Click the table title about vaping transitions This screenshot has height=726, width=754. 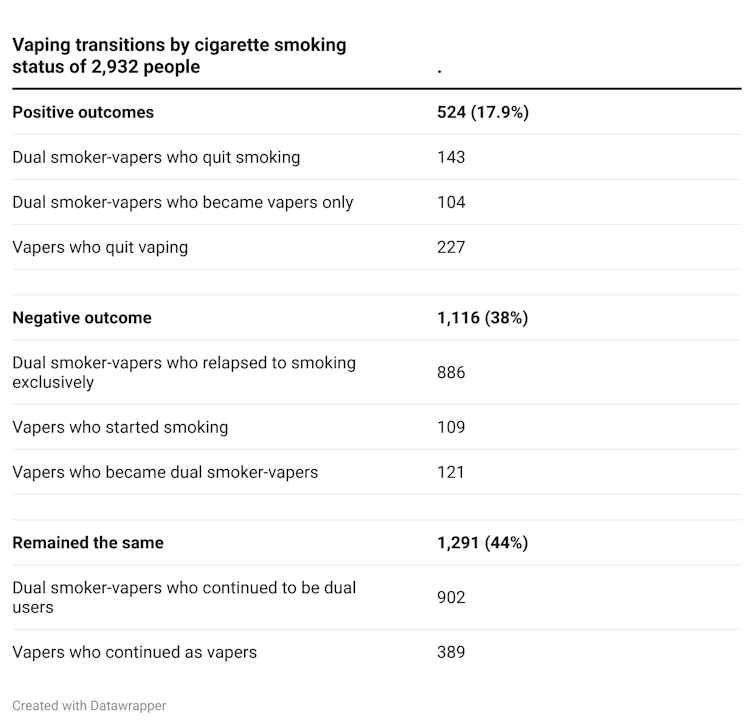[179, 56]
